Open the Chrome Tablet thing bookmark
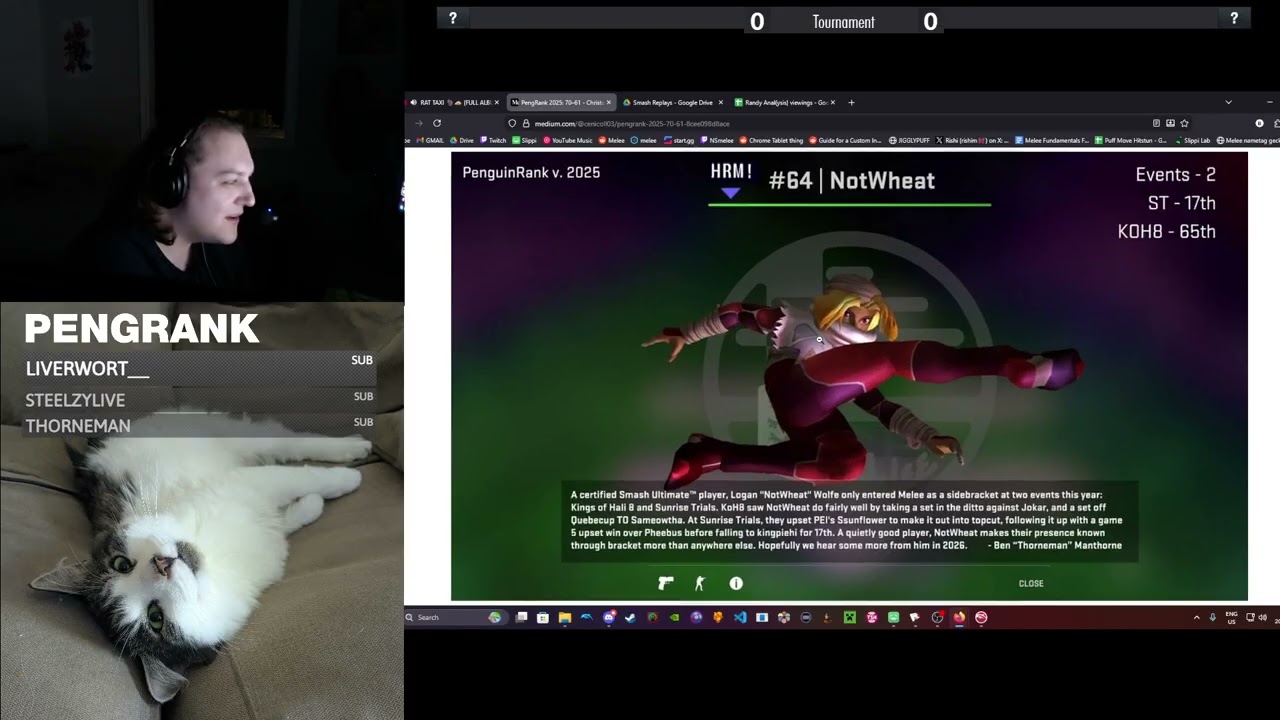The width and height of the screenshot is (1280, 720). 771,140
